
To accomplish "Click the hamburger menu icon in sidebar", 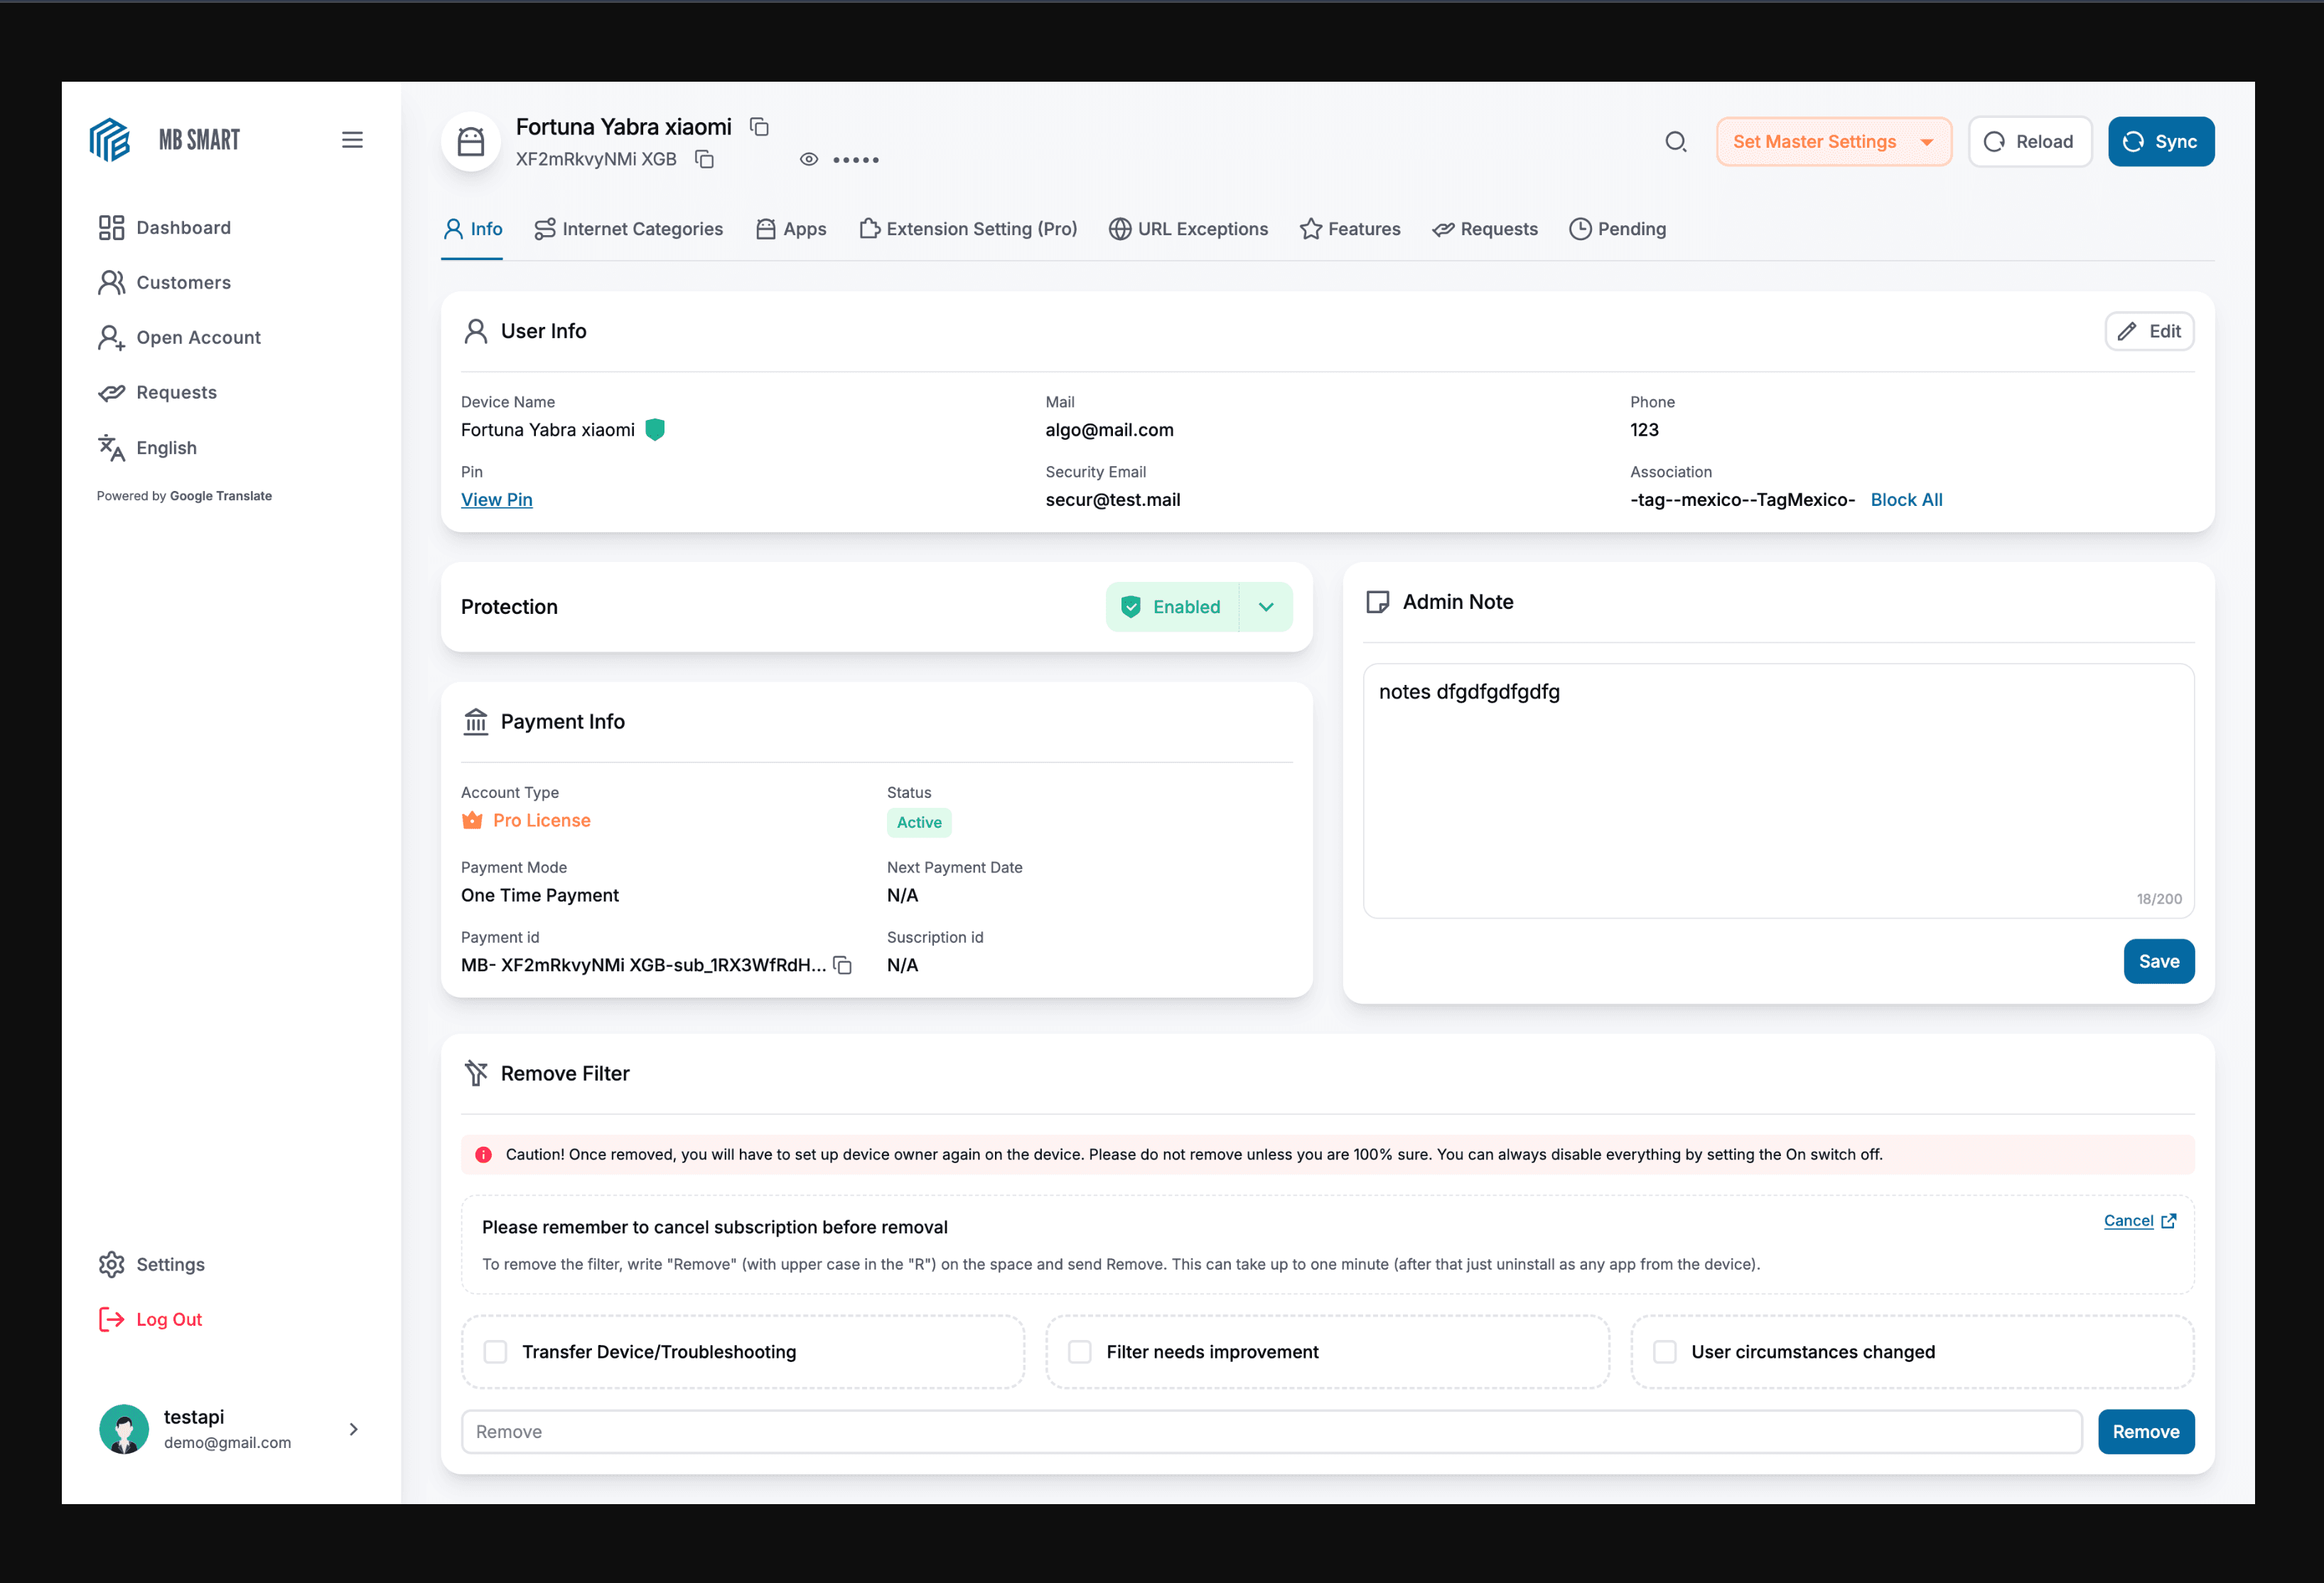I will coord(352,140).
